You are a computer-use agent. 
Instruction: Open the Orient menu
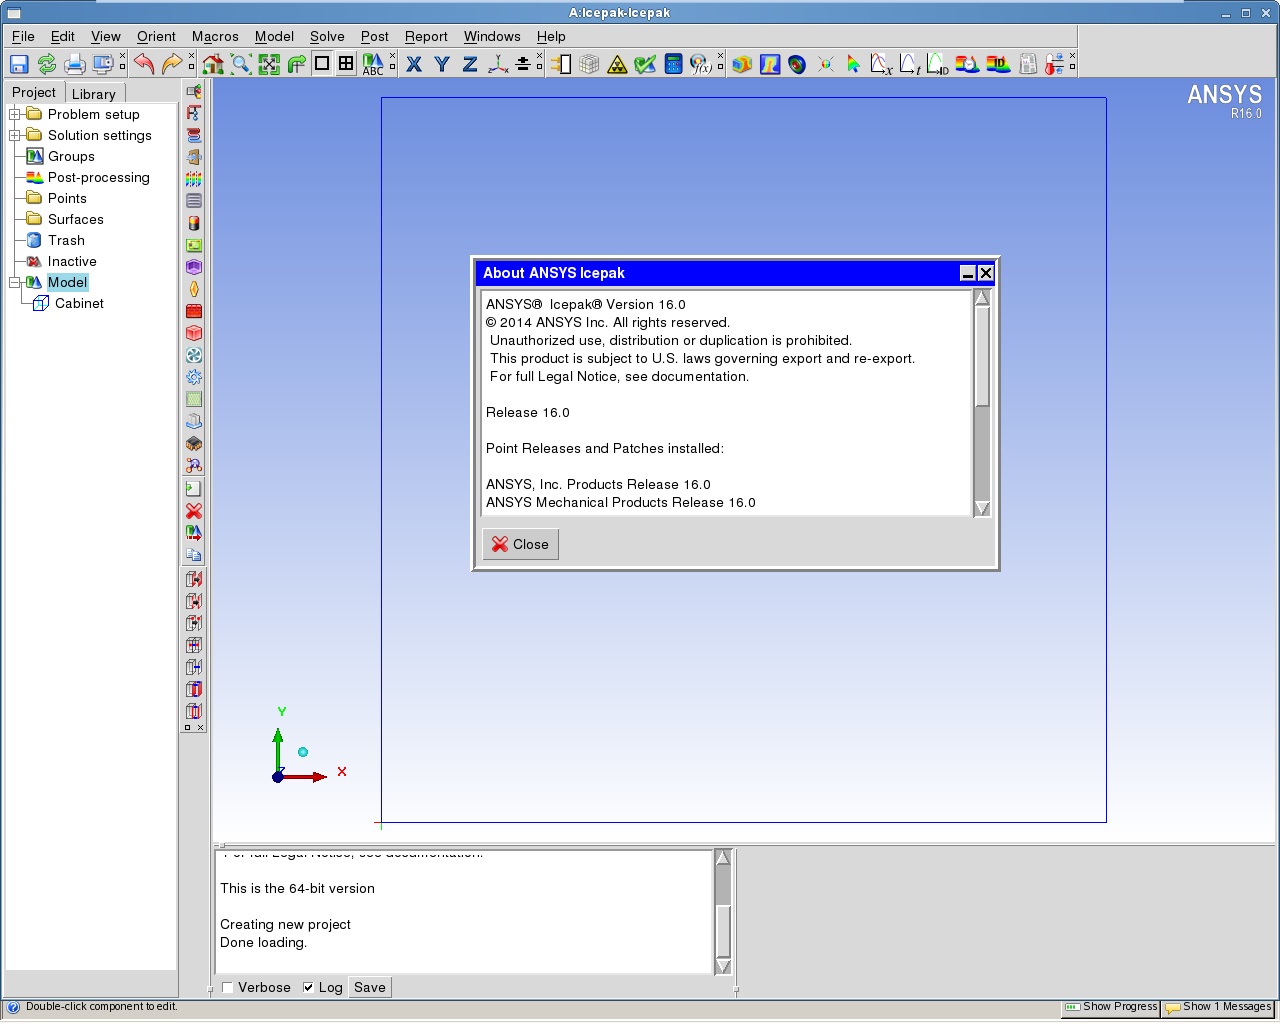pos(156,36)
